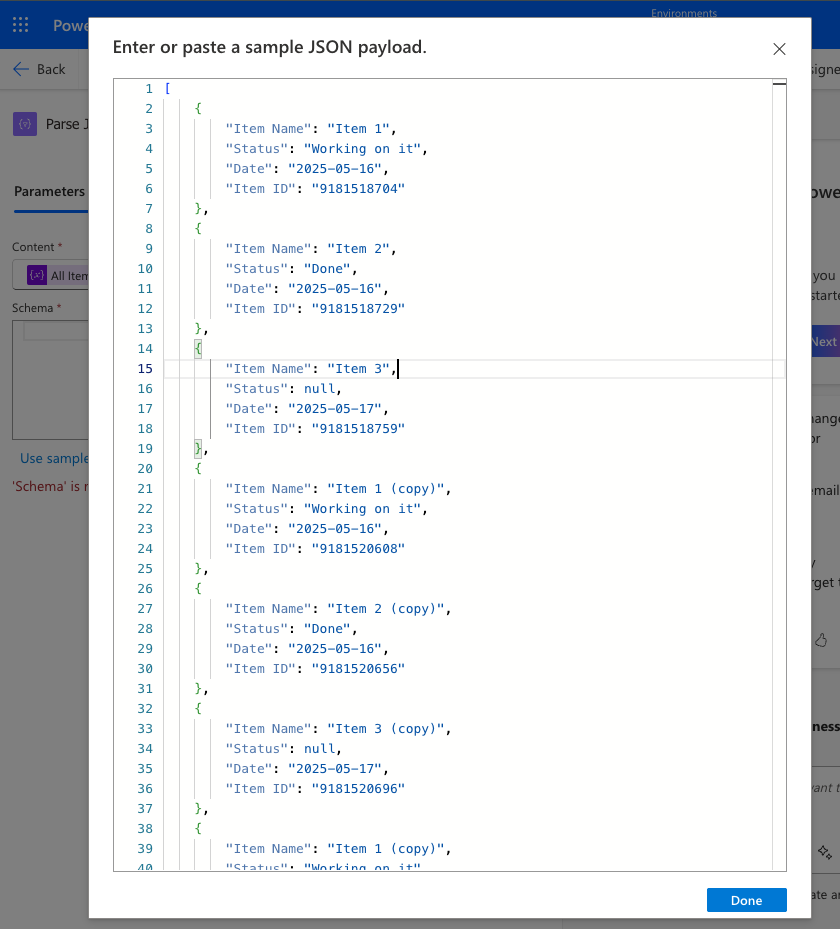The image size is (840, 929).
Task: Click line number 32 in the gutter
Action: click(x=145, y=709)
